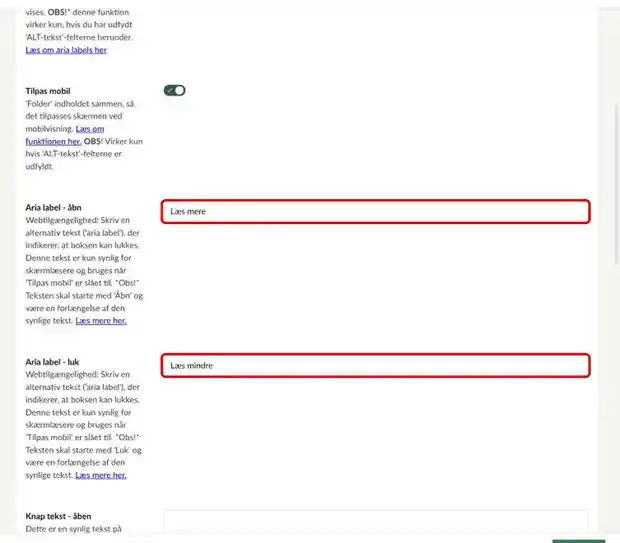Focus the Knap tekst - åben input field
Screen dimensions: 620x543
(376, 521)
